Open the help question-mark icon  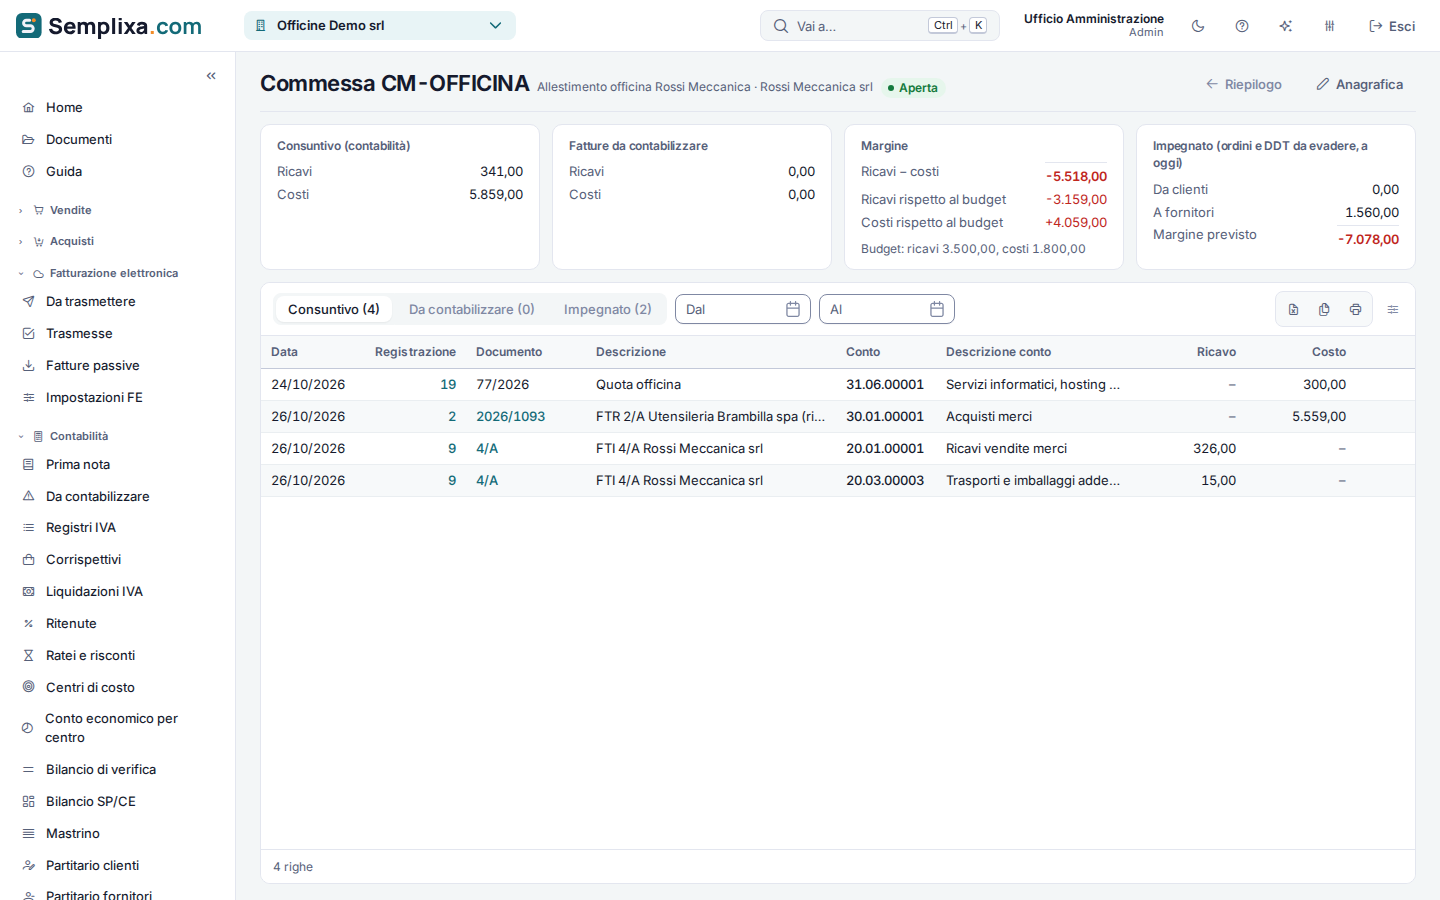point(1242,26)
